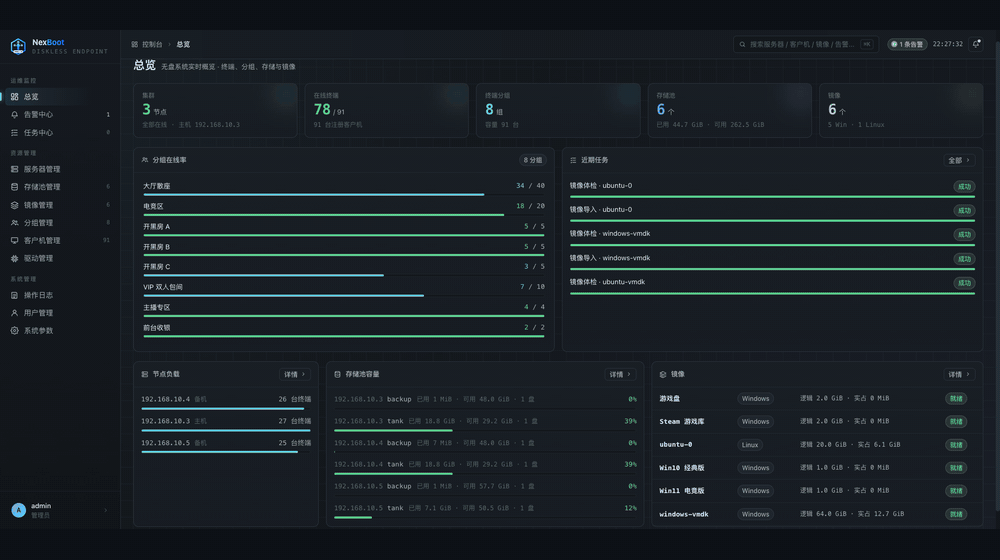Image resolution: width=1000 pixels, height=560 pixels.
Task: Click the 开黑房 C online-rate progress bar
Action: click(x=344, y=276)
